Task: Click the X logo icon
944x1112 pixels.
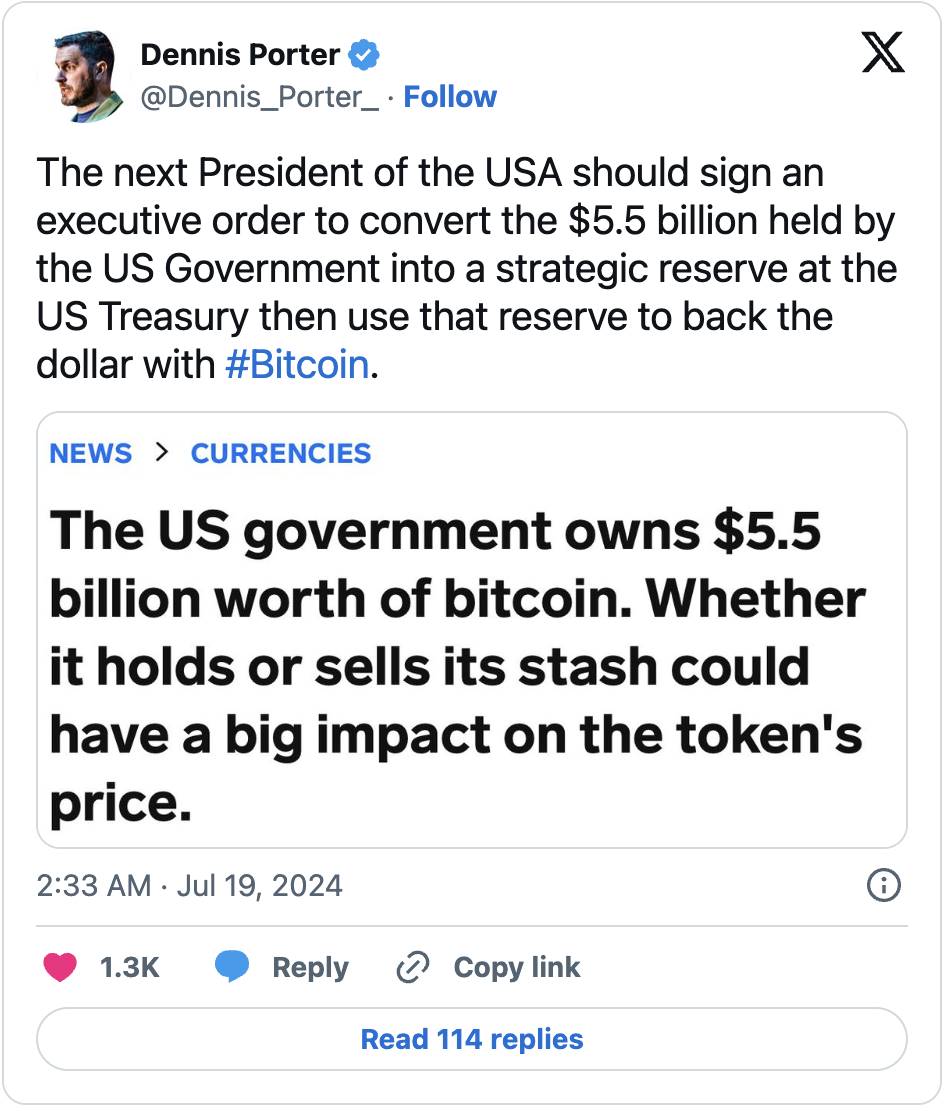Action: (x=882, y=55)
